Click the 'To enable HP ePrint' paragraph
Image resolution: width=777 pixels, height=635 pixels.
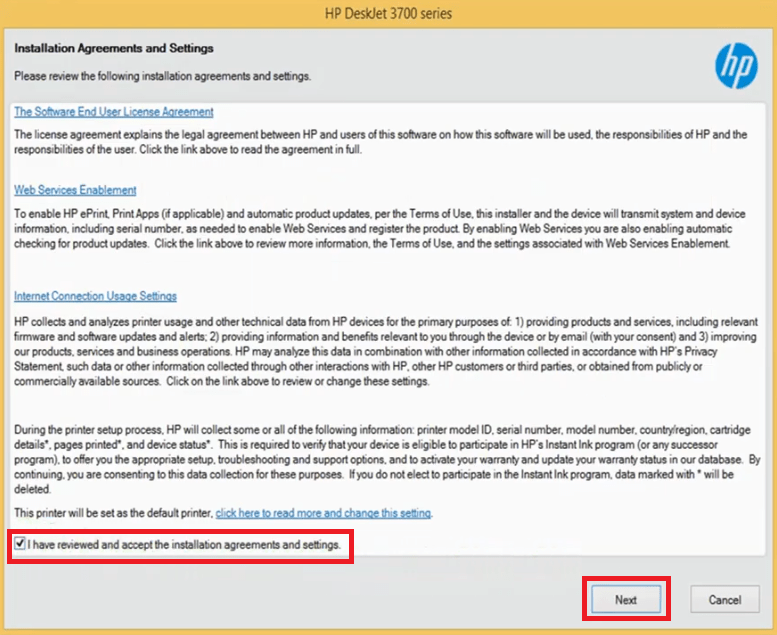(380, 229)
